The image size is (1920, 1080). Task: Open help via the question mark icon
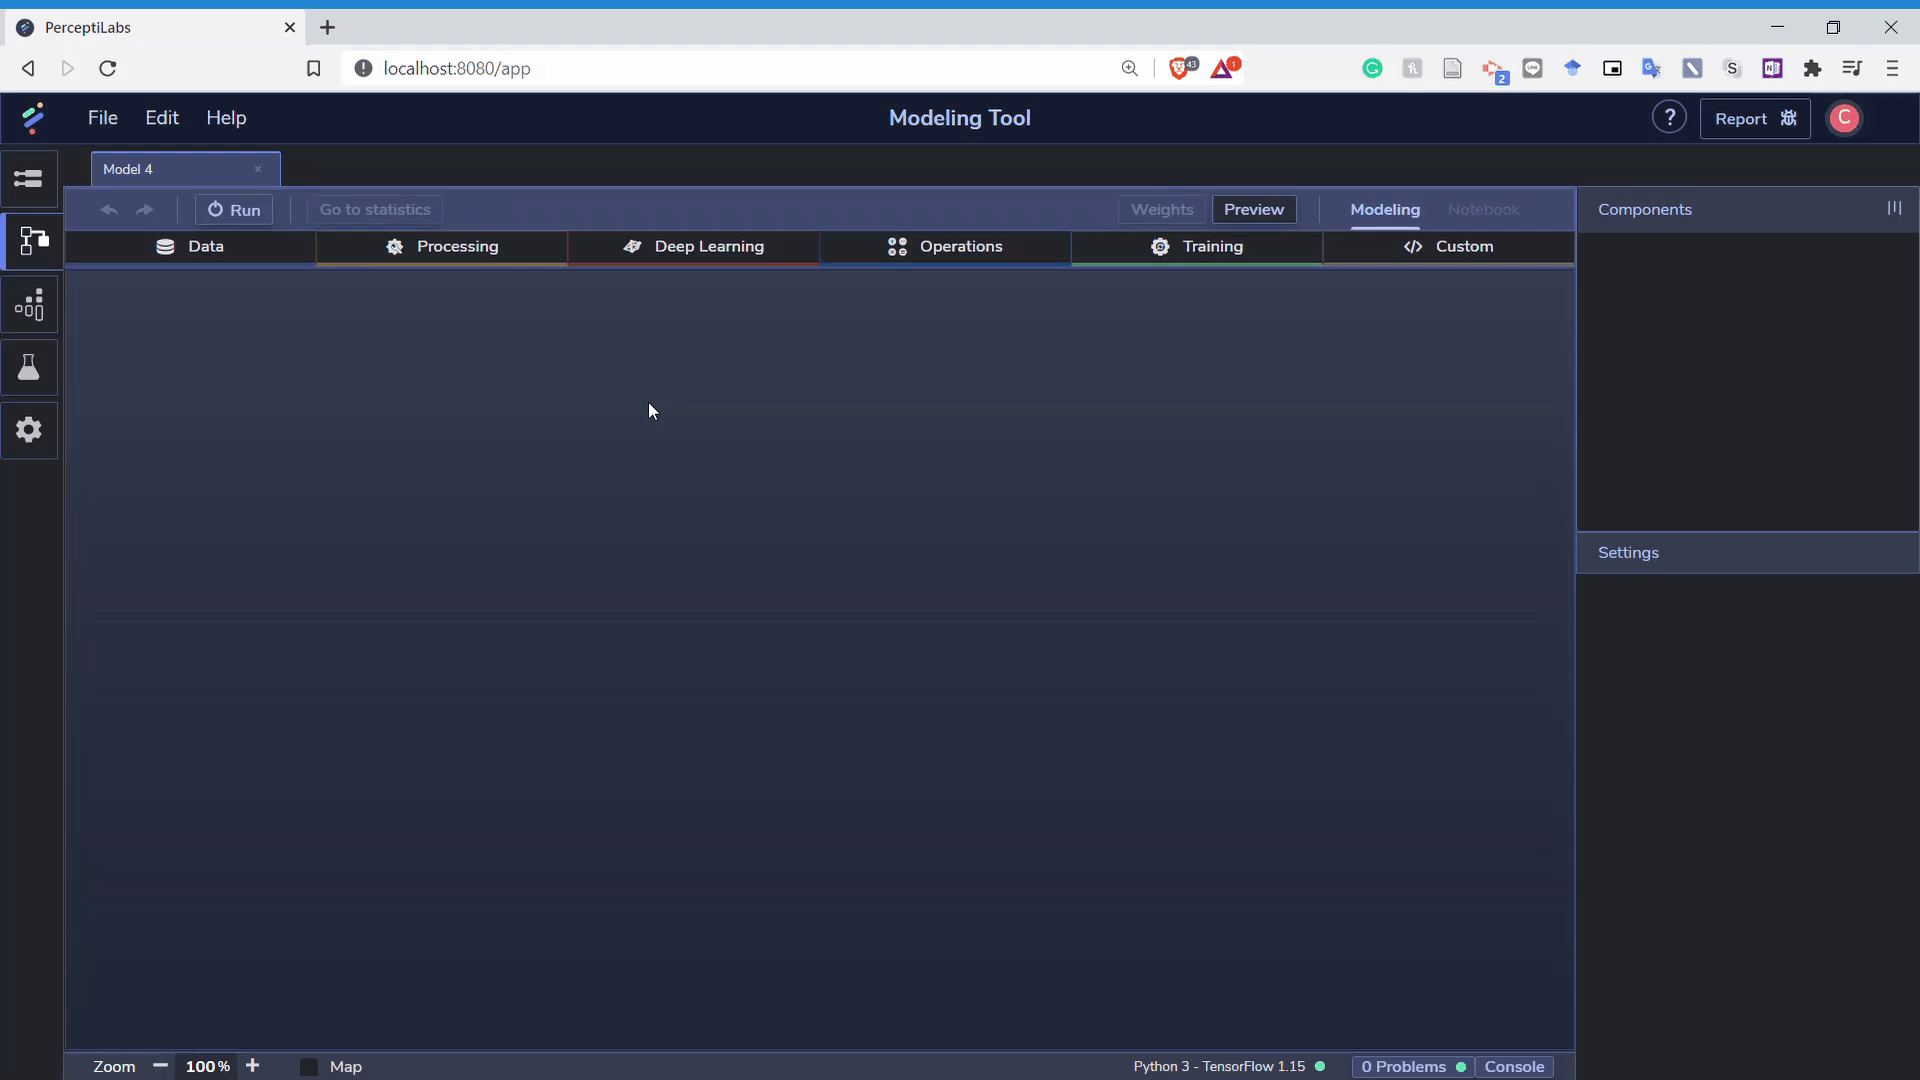click(1669, 118)
